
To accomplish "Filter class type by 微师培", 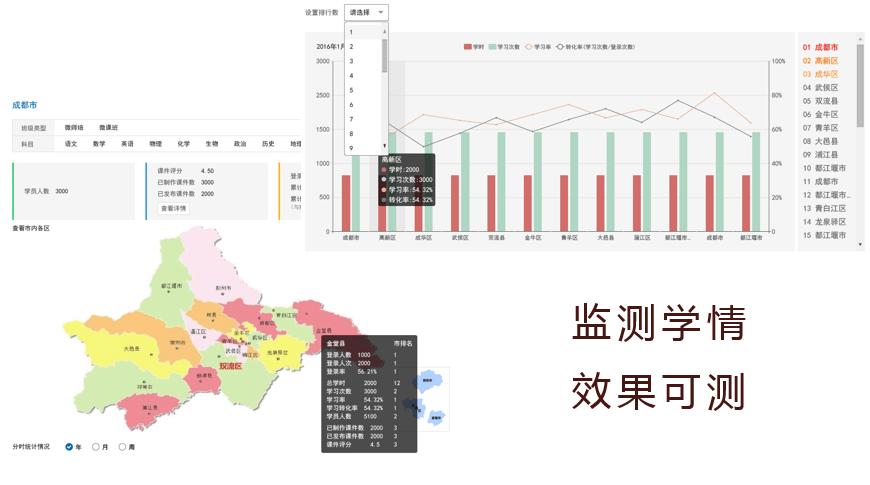I will click(74, 128).
